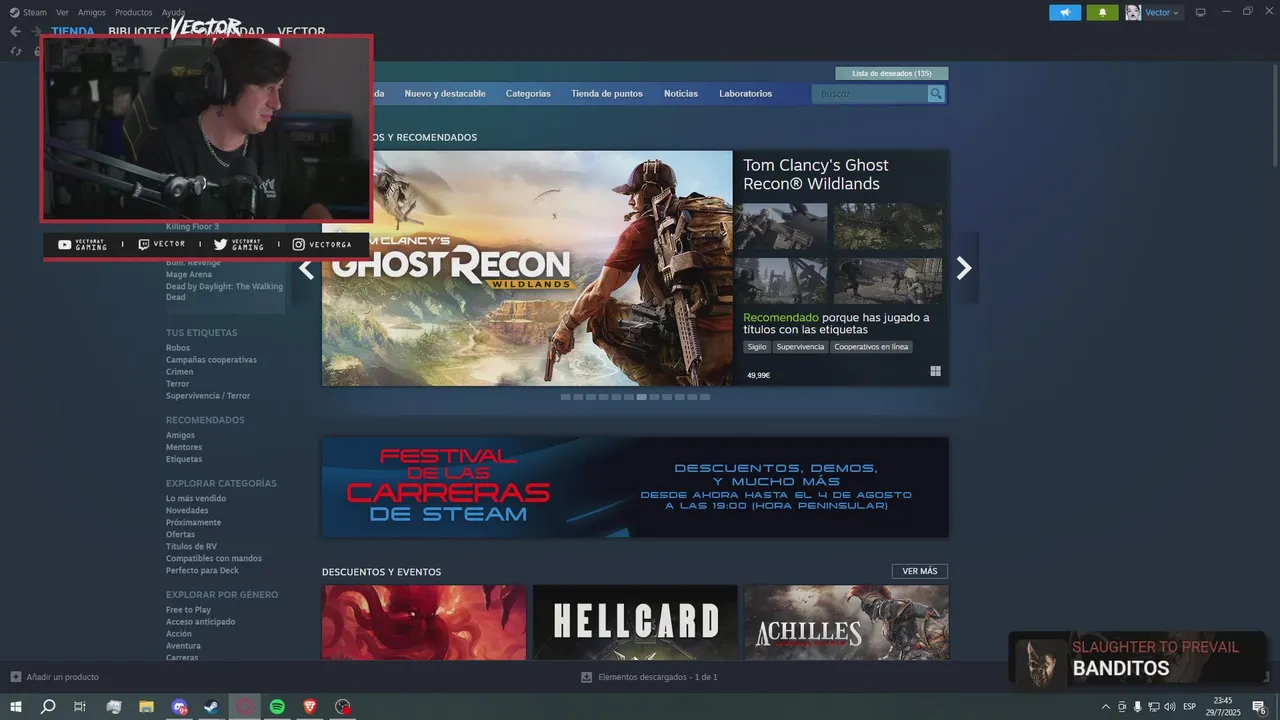This screenshot has height=720, width=1280.
Task: Select the Cooperativos en línea tag
Action: point(871,347)
